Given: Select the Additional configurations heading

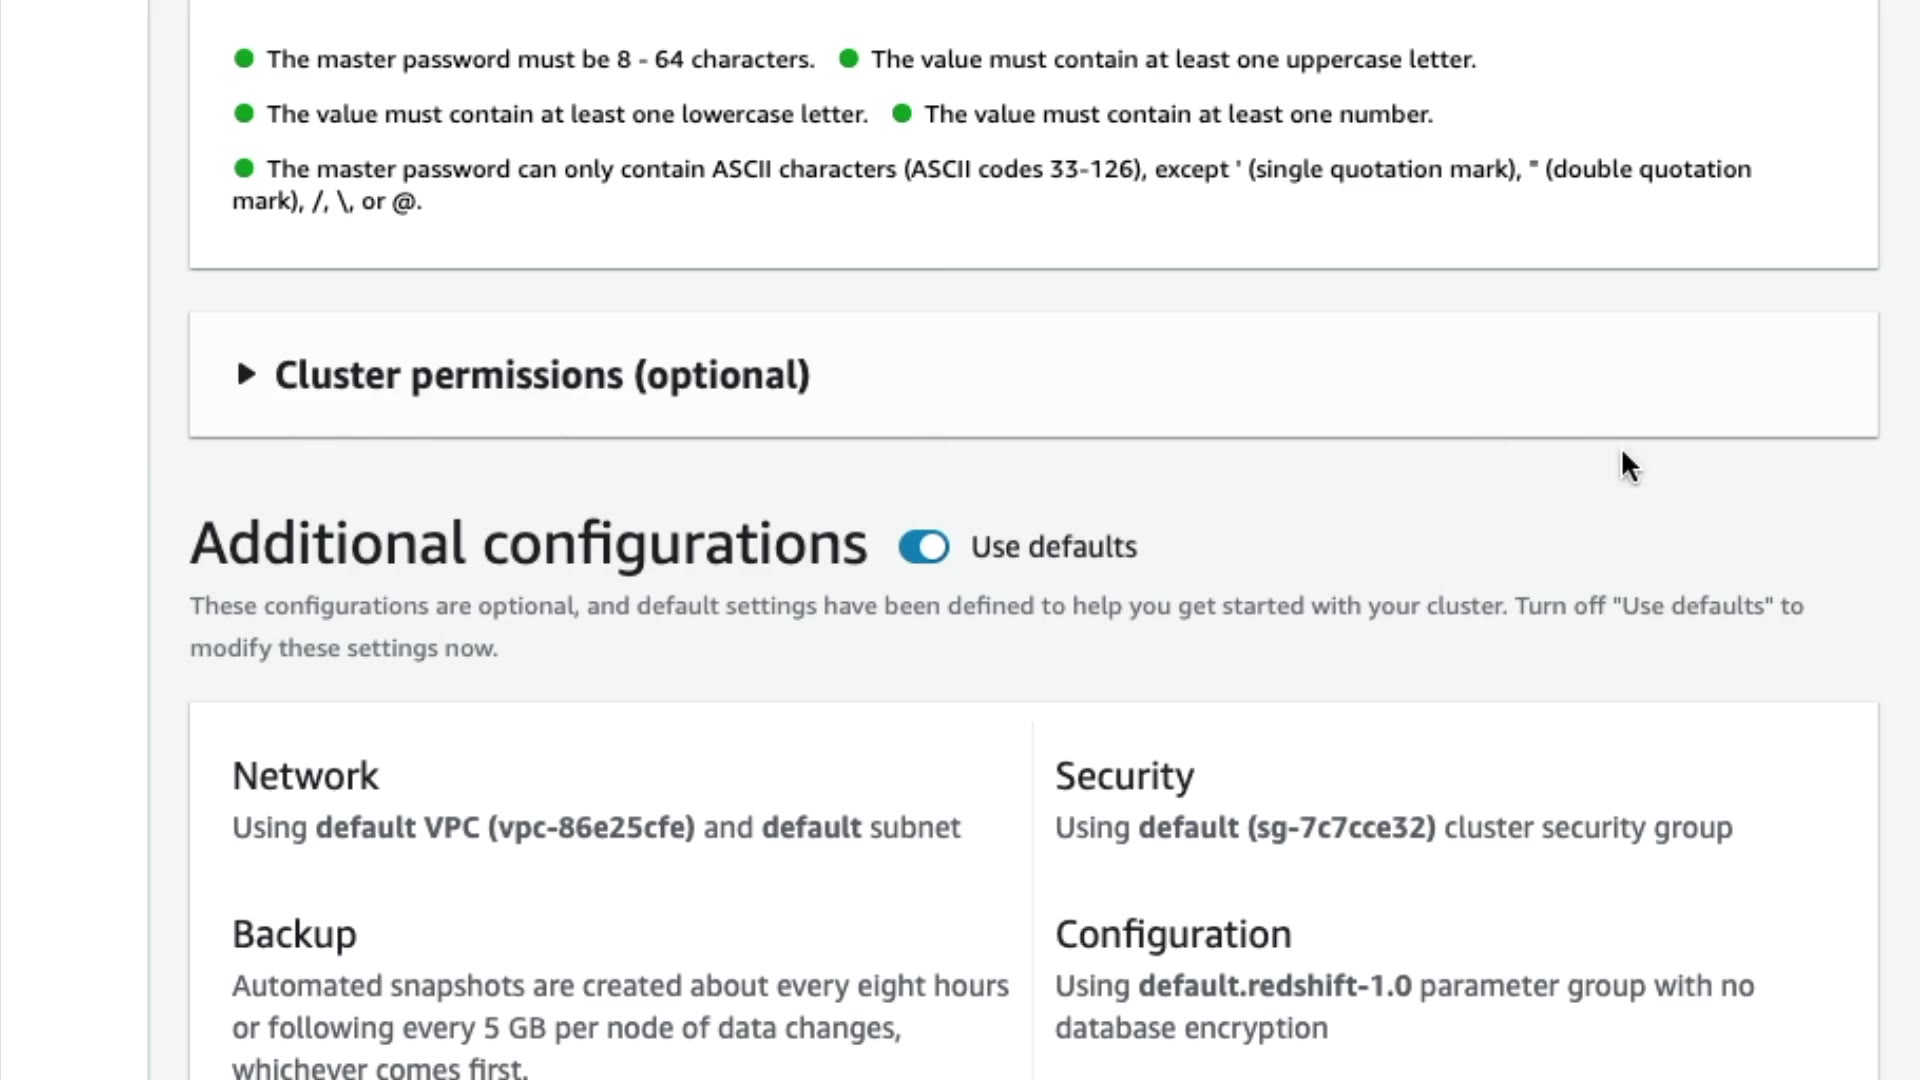Looking at the screenshot, I should coord(529,544).
